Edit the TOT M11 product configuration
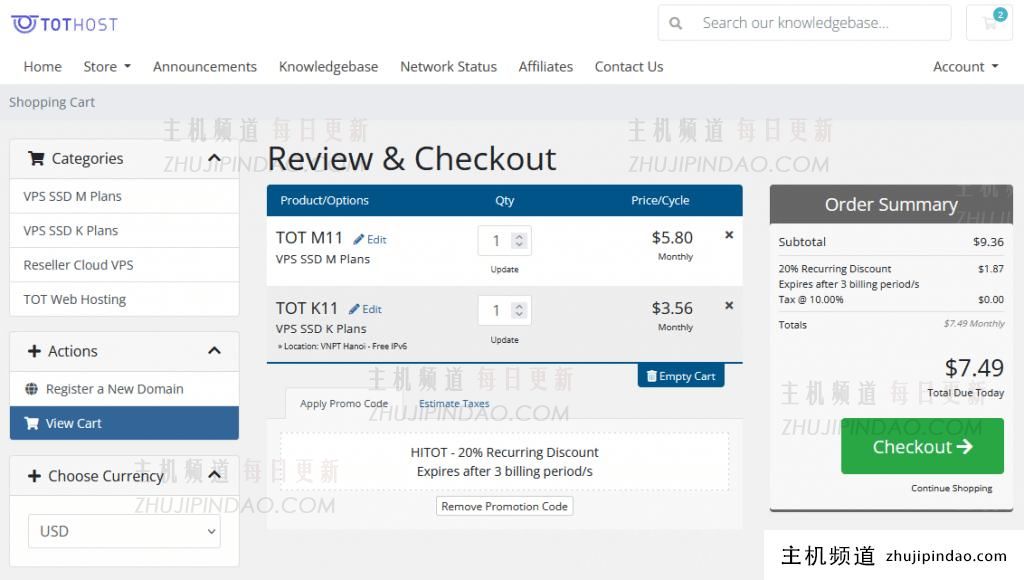 [x=370, y=240]
